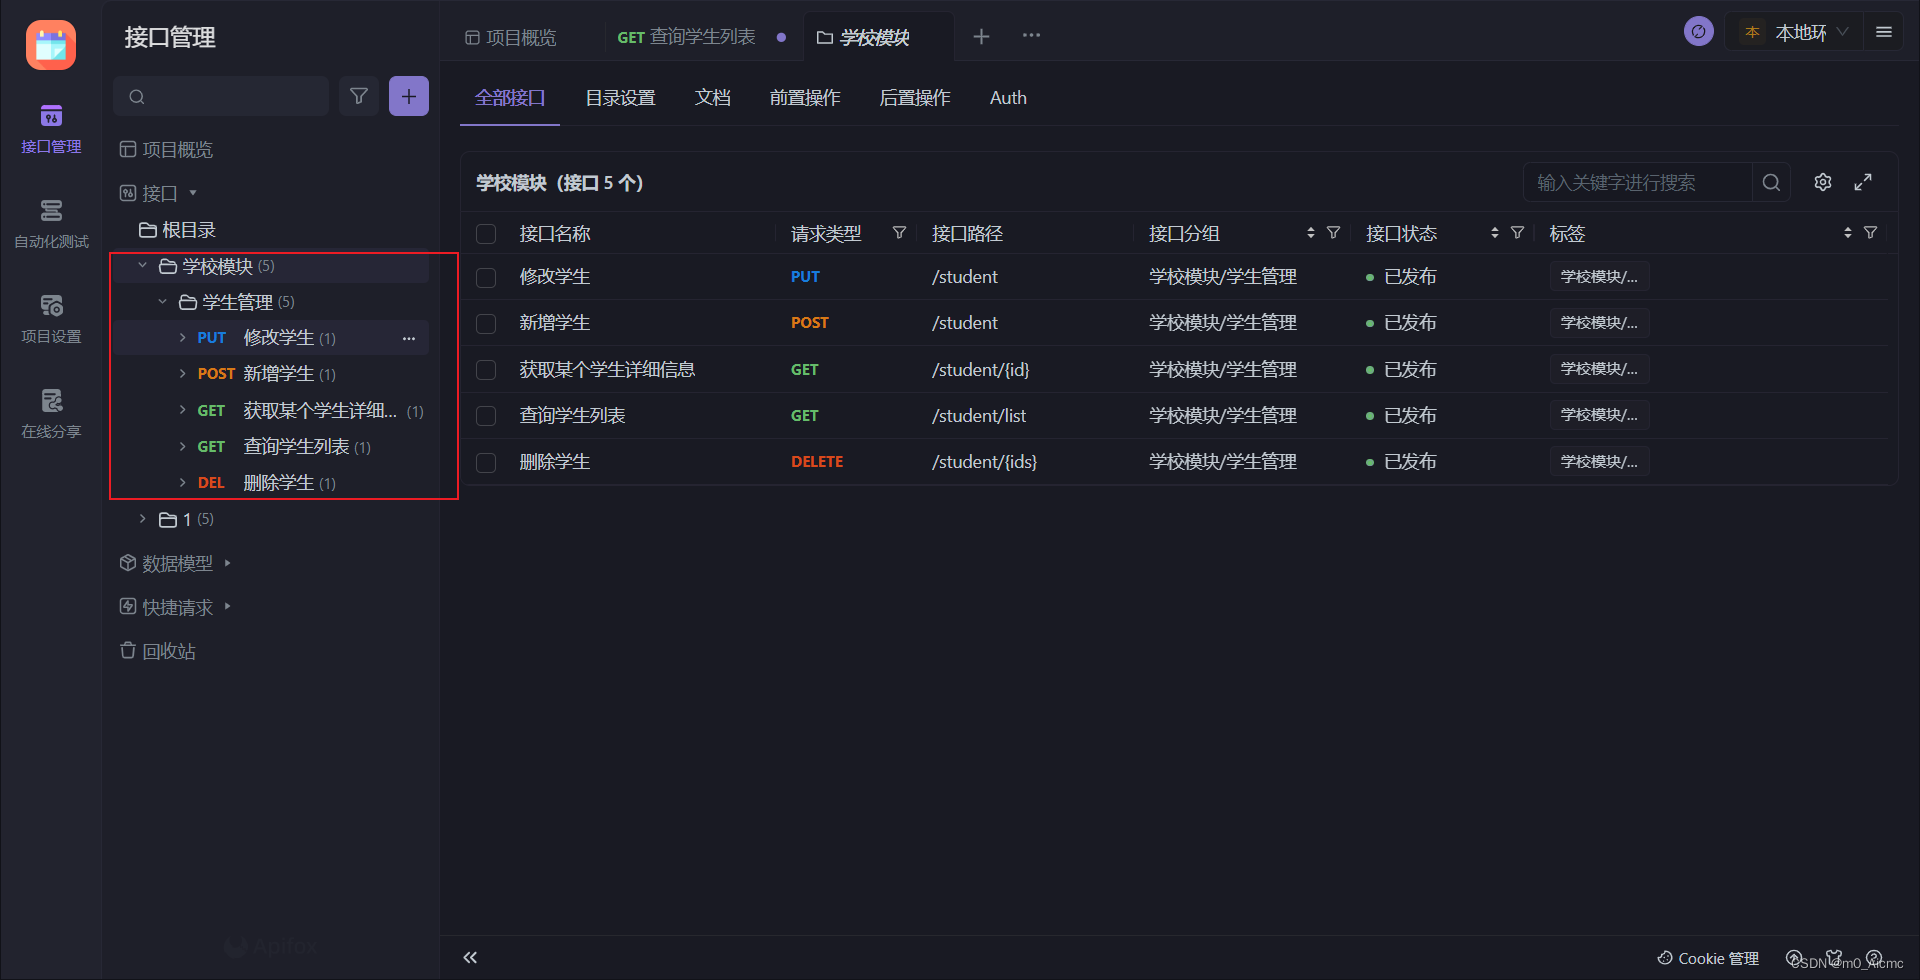1920x980 pixels.
Task: Create a new tab with the plus button
Action: (x=981, y=36)
